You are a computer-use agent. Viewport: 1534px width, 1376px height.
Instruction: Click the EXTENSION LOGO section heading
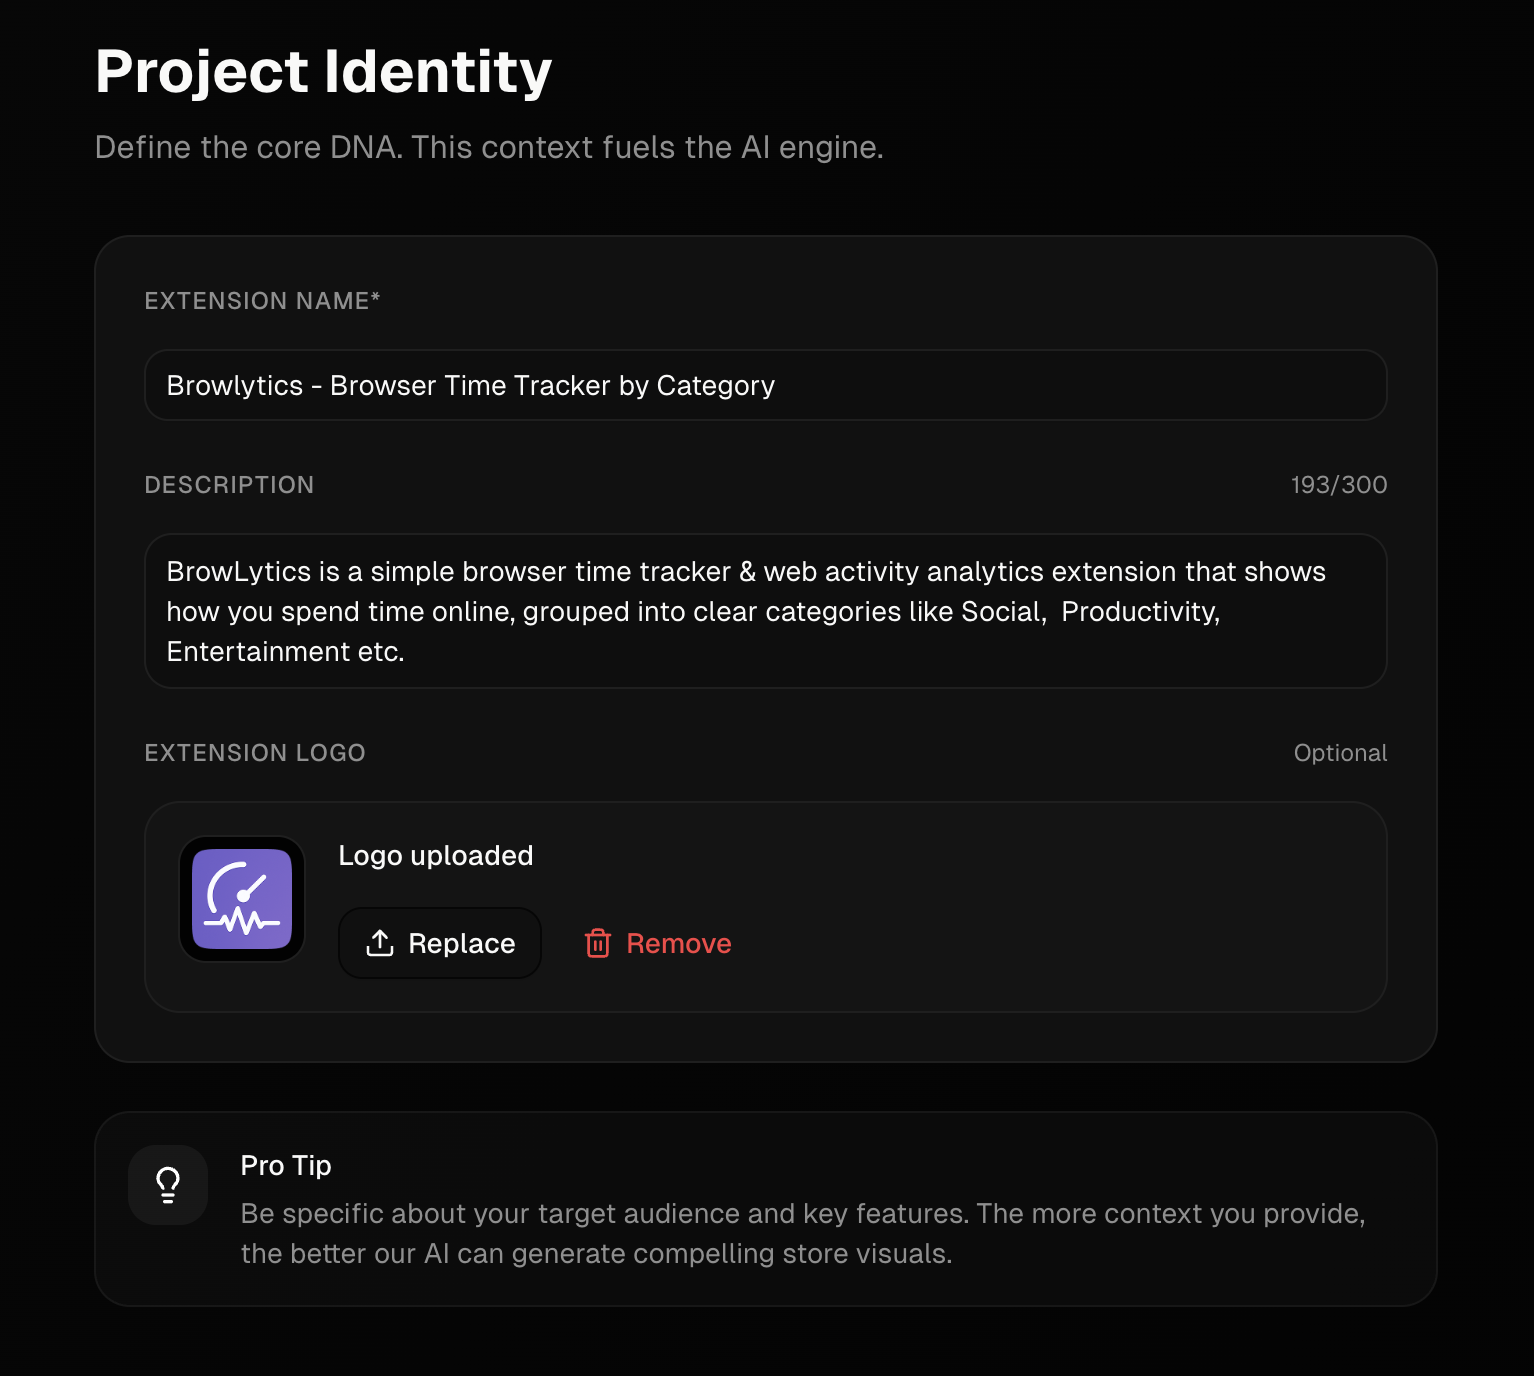pos(255,752)
